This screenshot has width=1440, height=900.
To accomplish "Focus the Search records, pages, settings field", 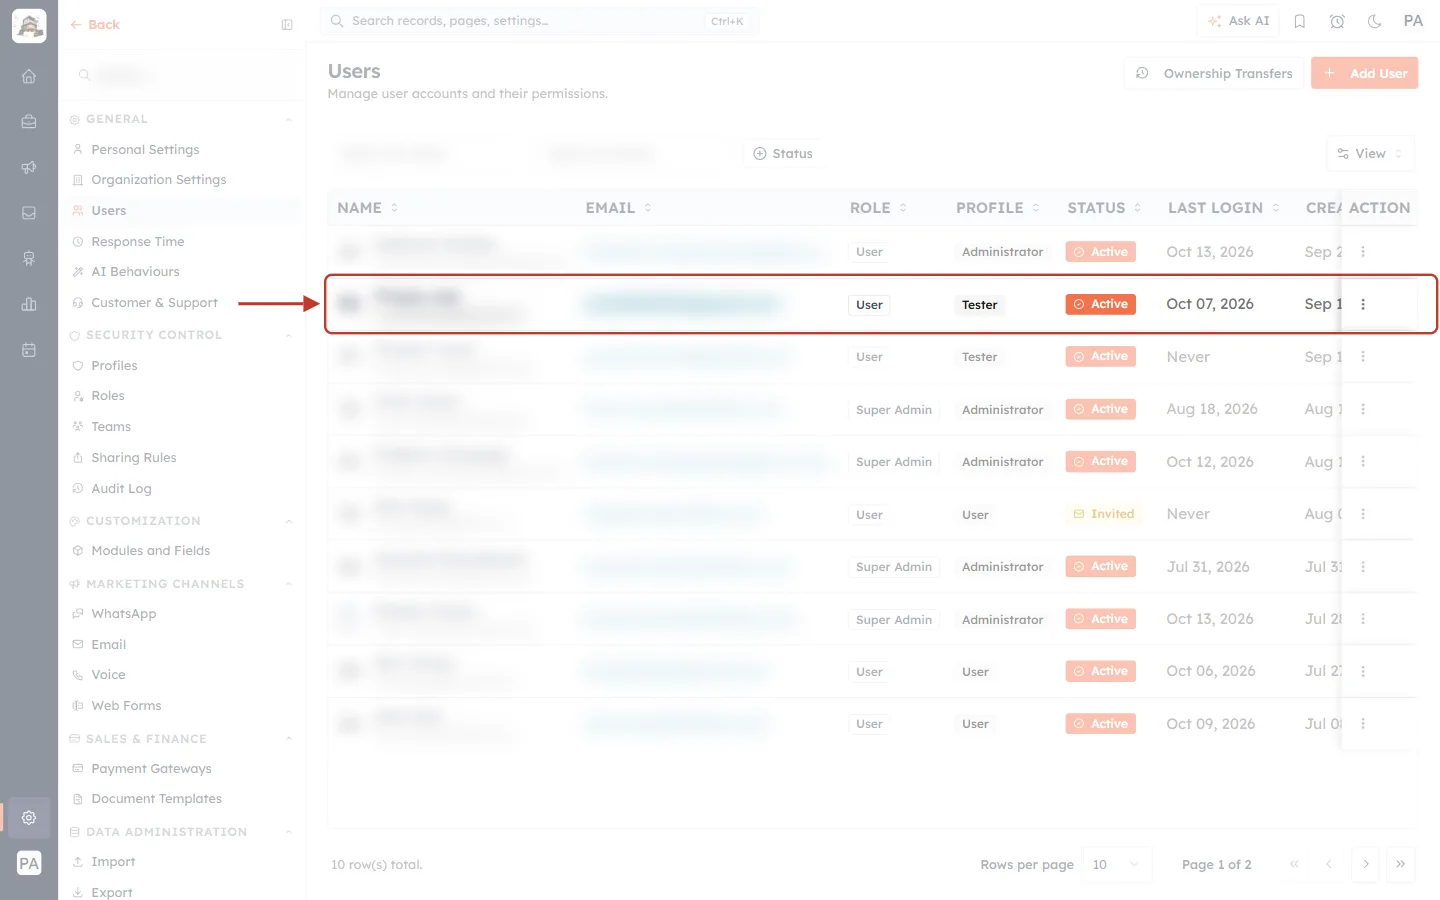I will (540, 21).
